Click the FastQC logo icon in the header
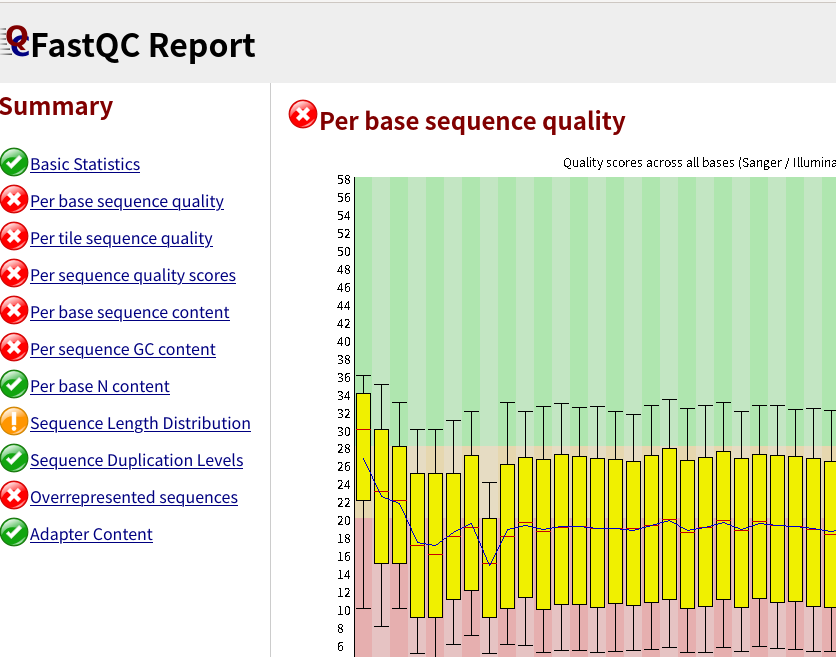 tap(15, 41)
